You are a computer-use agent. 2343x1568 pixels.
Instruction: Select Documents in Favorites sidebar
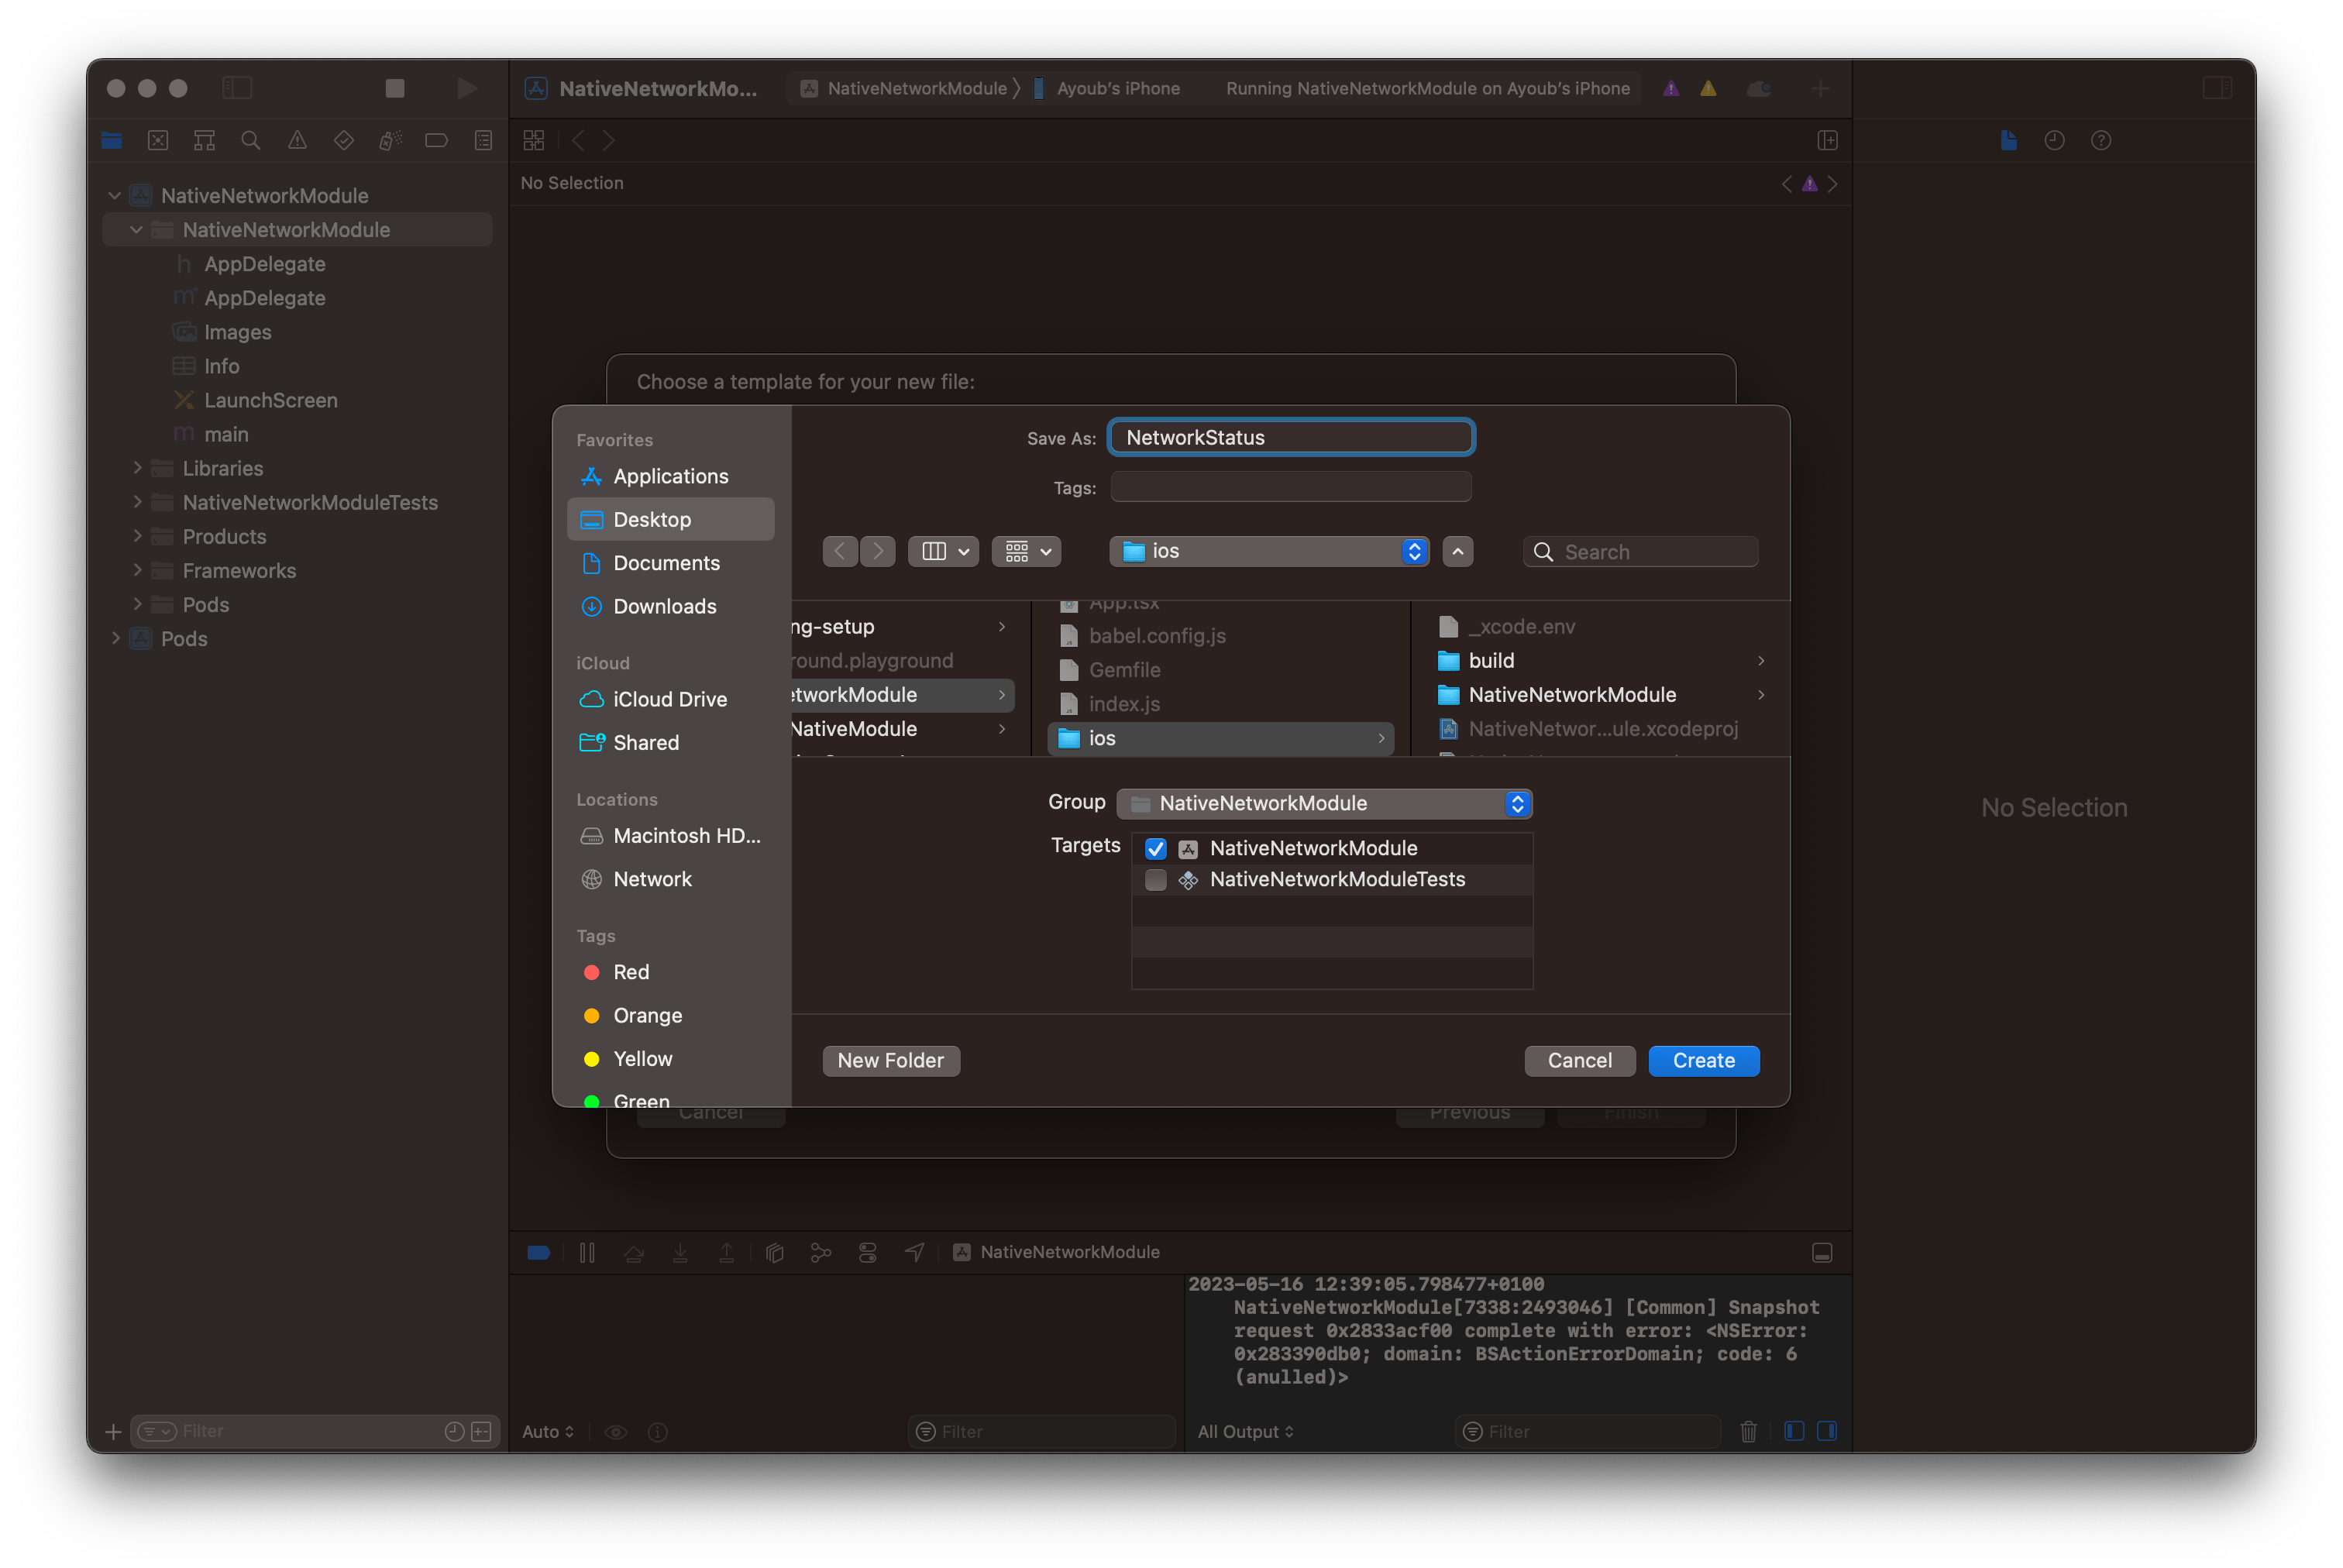670,563
